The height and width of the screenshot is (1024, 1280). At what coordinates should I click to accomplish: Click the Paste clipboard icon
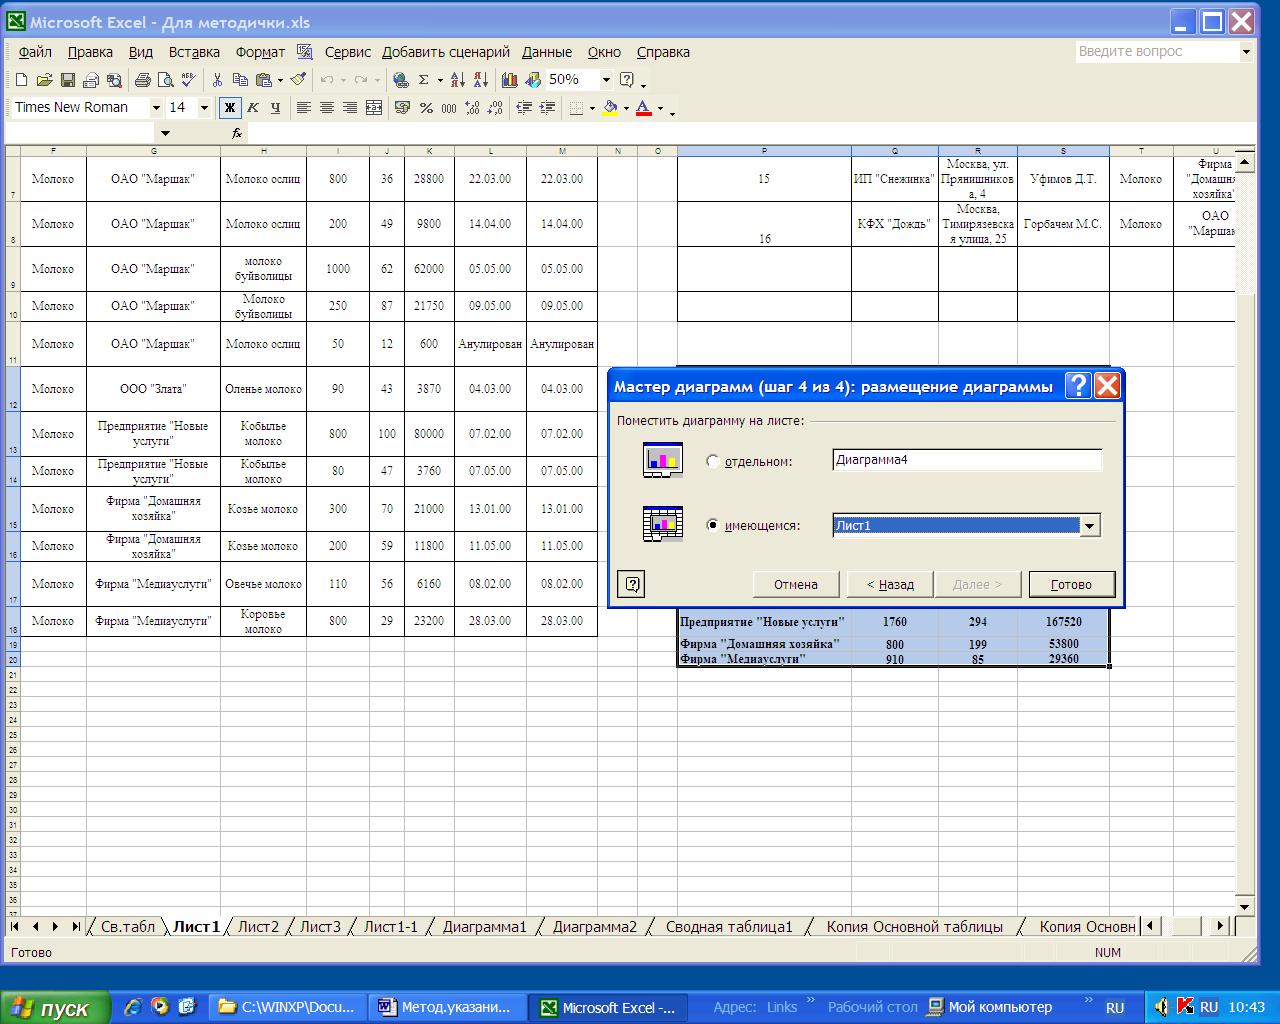click(x=263, y=80)
